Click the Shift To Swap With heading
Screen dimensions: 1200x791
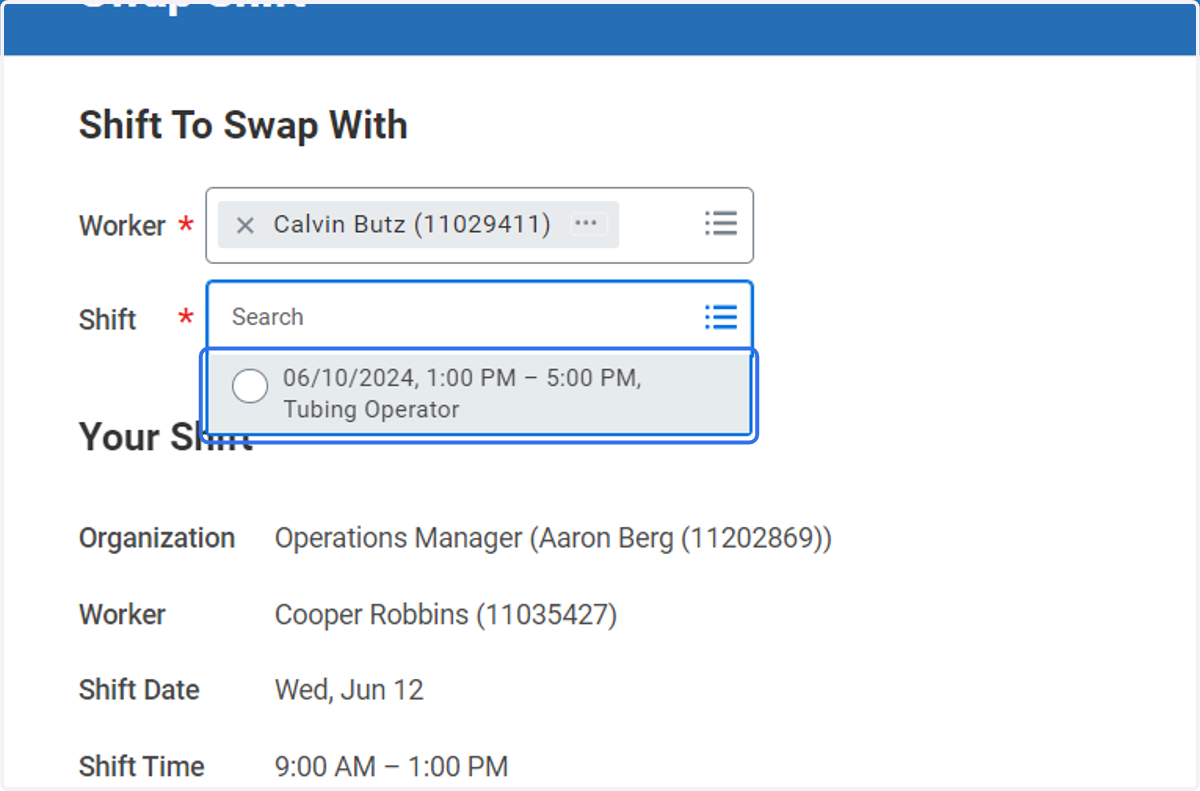243,126
